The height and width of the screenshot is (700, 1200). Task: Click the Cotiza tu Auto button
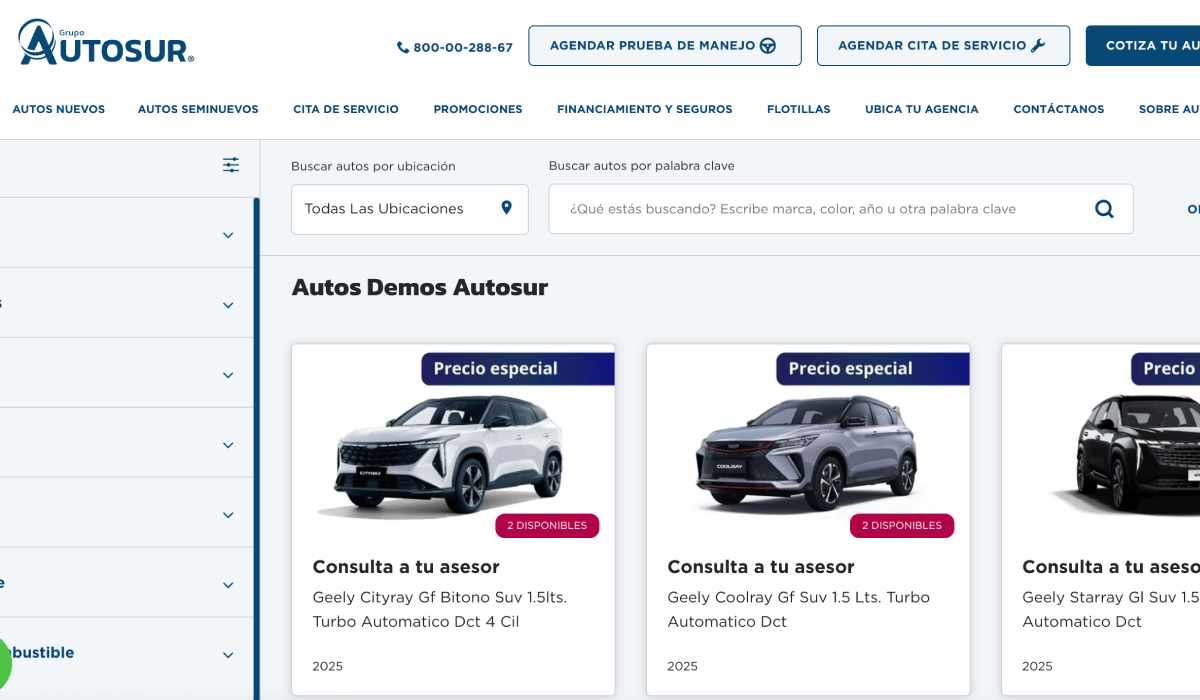click(x=1143, y=46)
